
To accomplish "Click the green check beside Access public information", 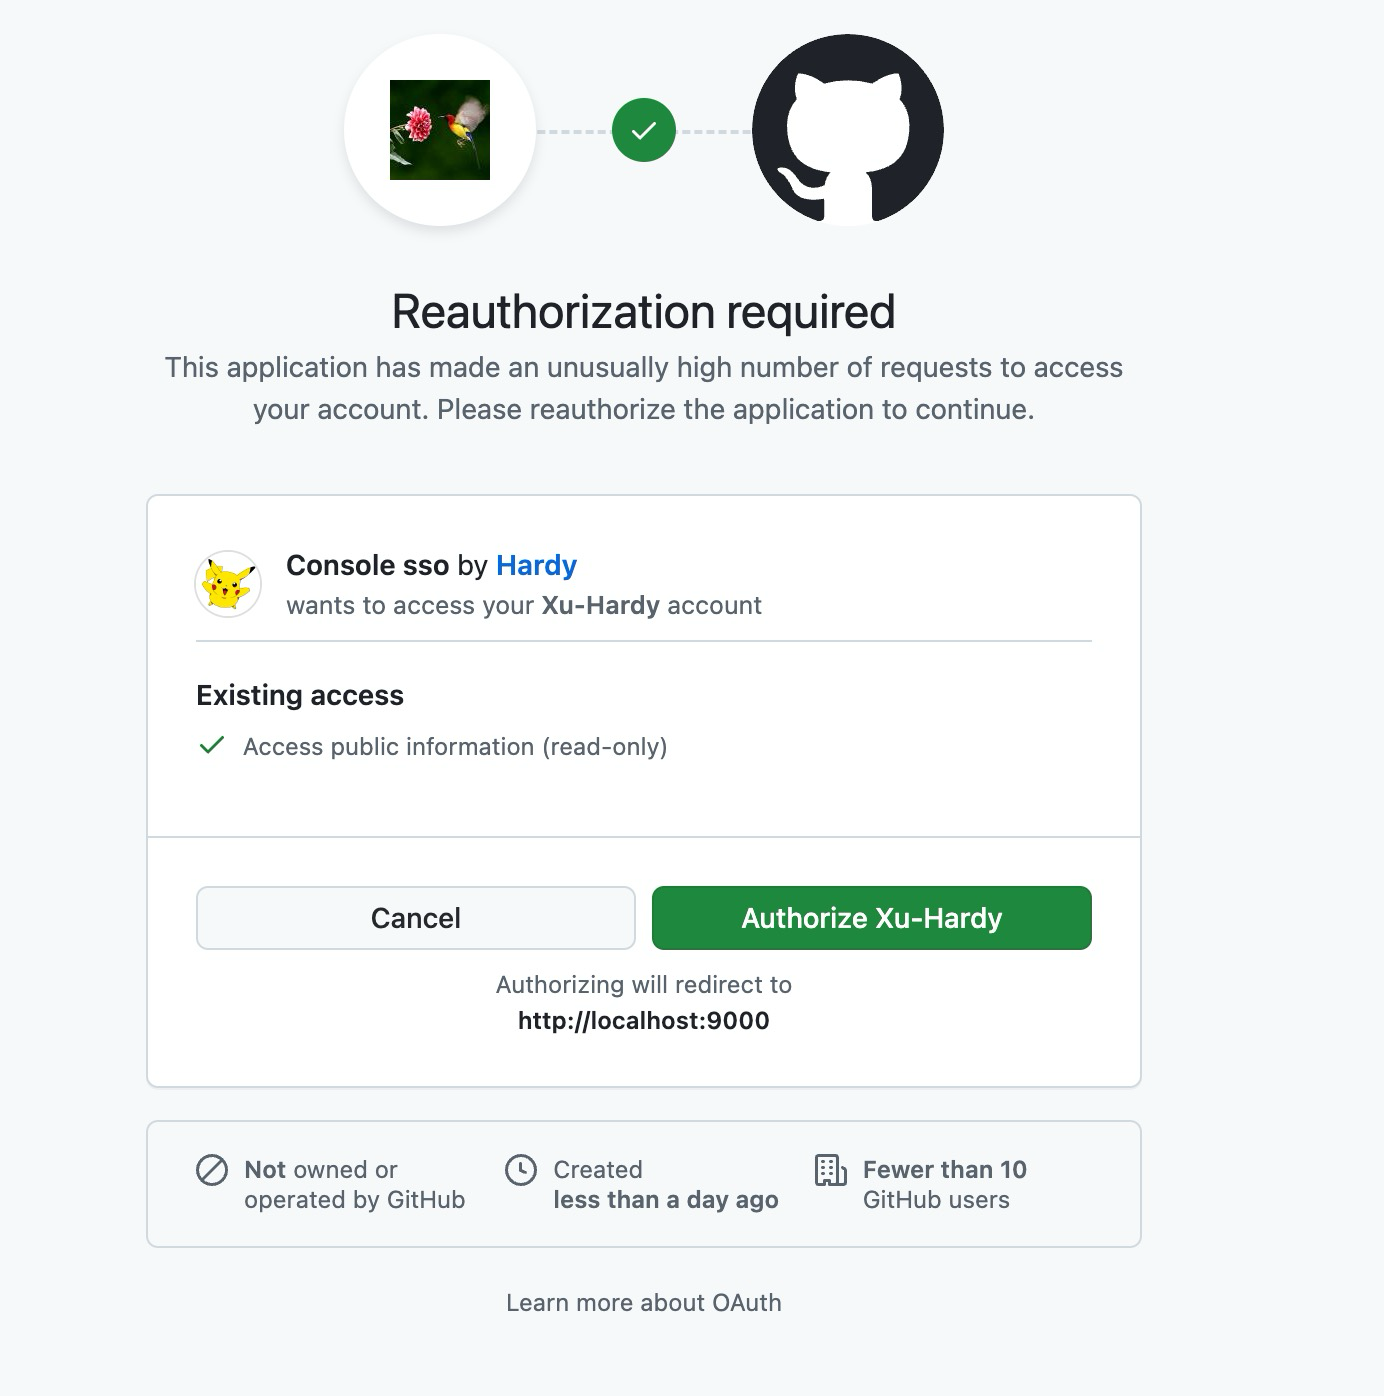I will click(x=212, y=745).
